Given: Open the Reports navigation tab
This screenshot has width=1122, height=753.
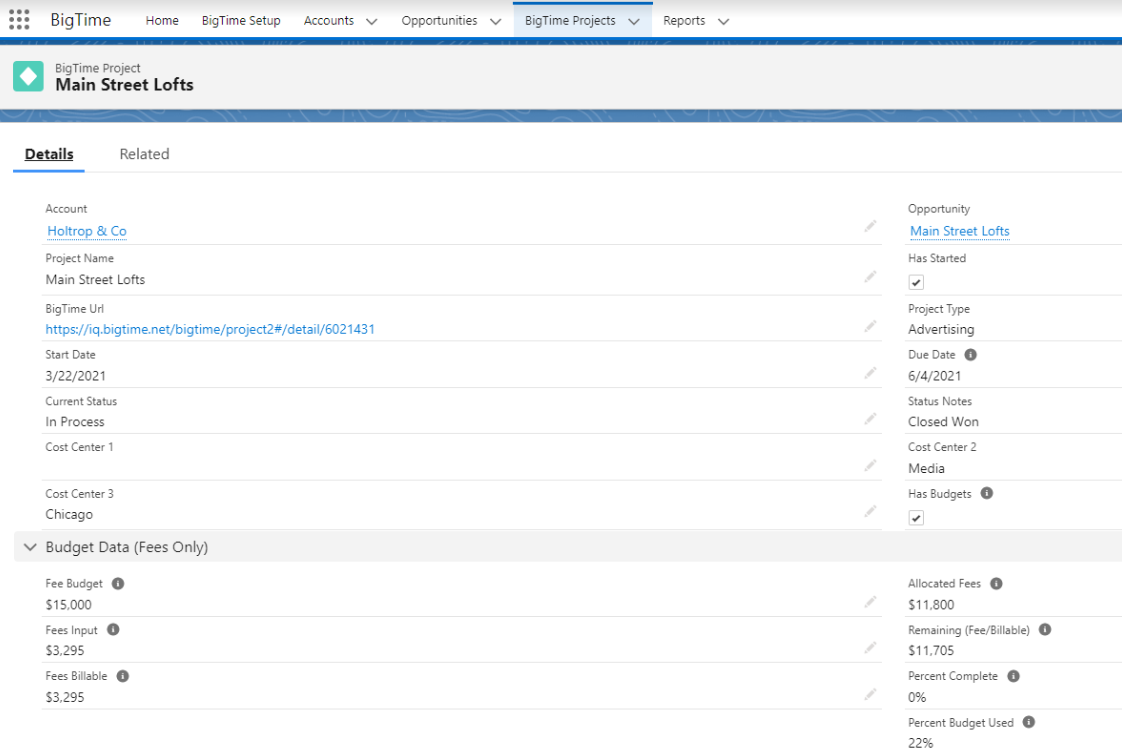Looking at the screenshot, I should (x=684, y=21).
